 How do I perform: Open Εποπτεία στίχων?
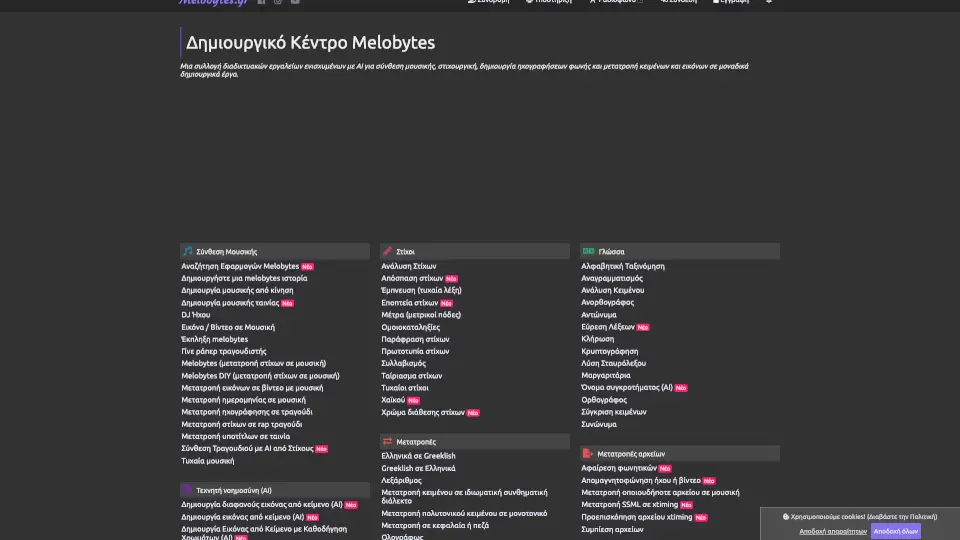[410, 303]
